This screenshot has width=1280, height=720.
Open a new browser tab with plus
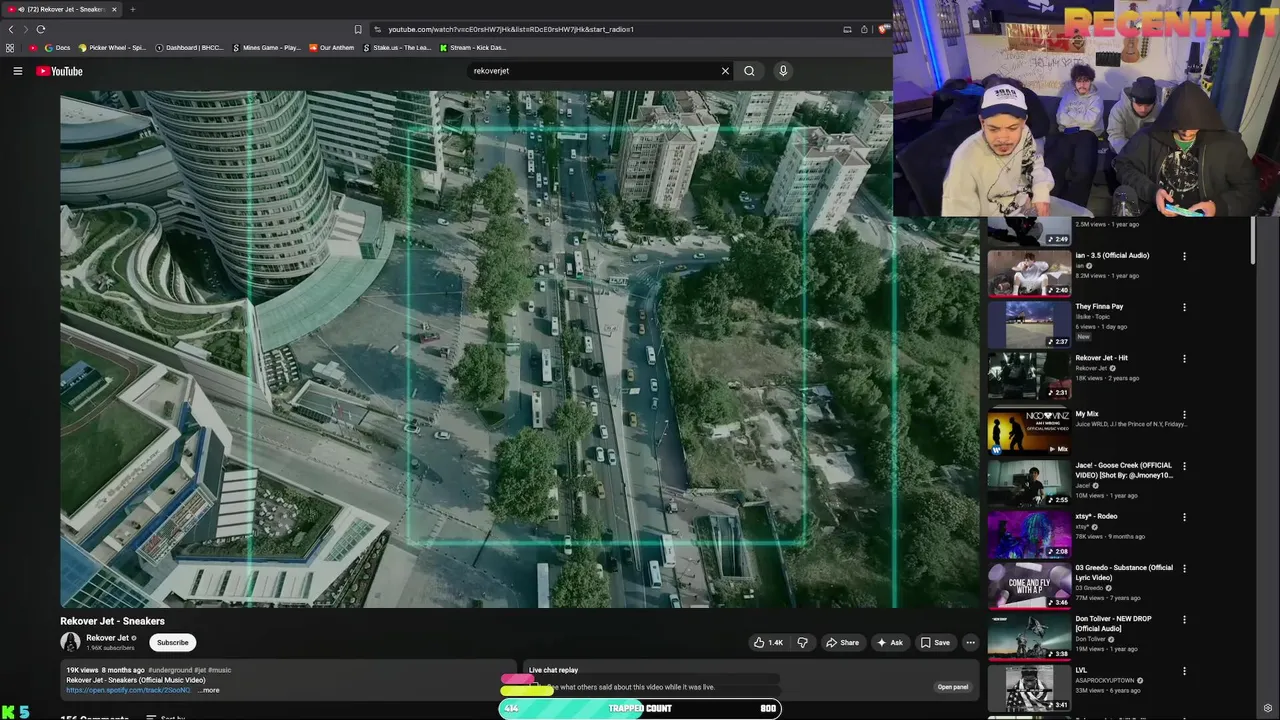(x=132, y=9)
